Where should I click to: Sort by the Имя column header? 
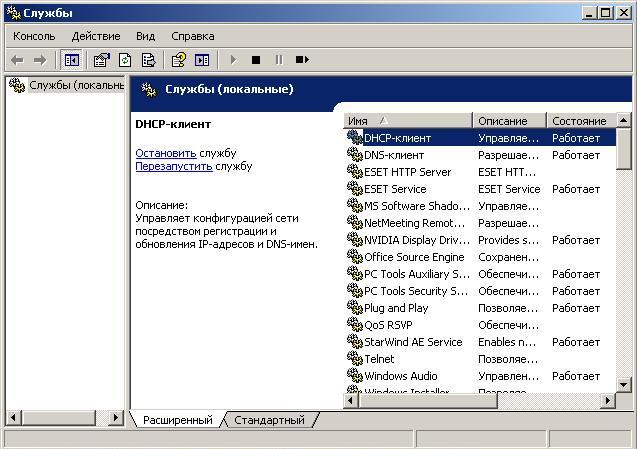(x=407, y=121)
